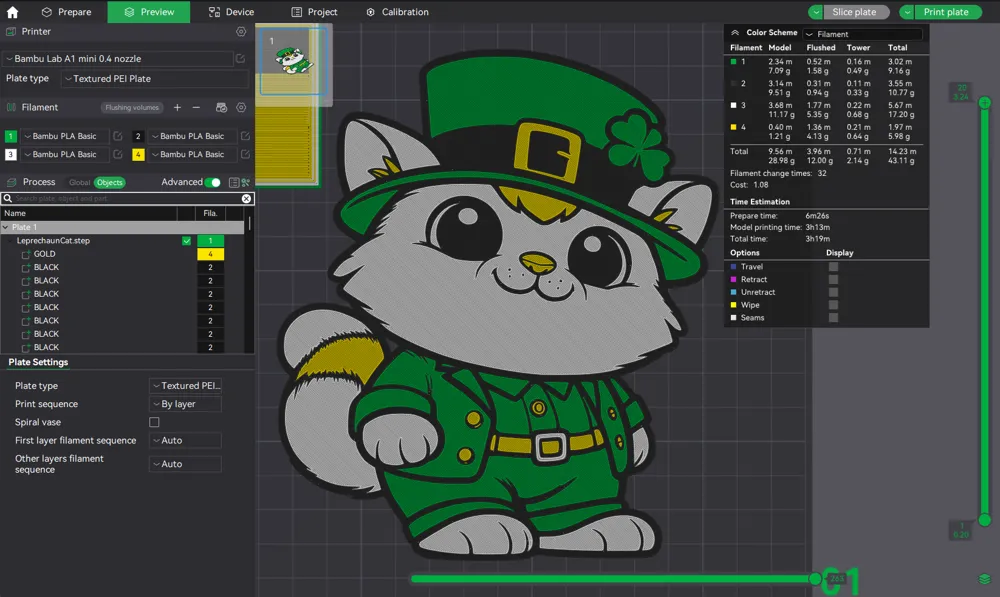Open filament settings gear icon

coord(241,107)
